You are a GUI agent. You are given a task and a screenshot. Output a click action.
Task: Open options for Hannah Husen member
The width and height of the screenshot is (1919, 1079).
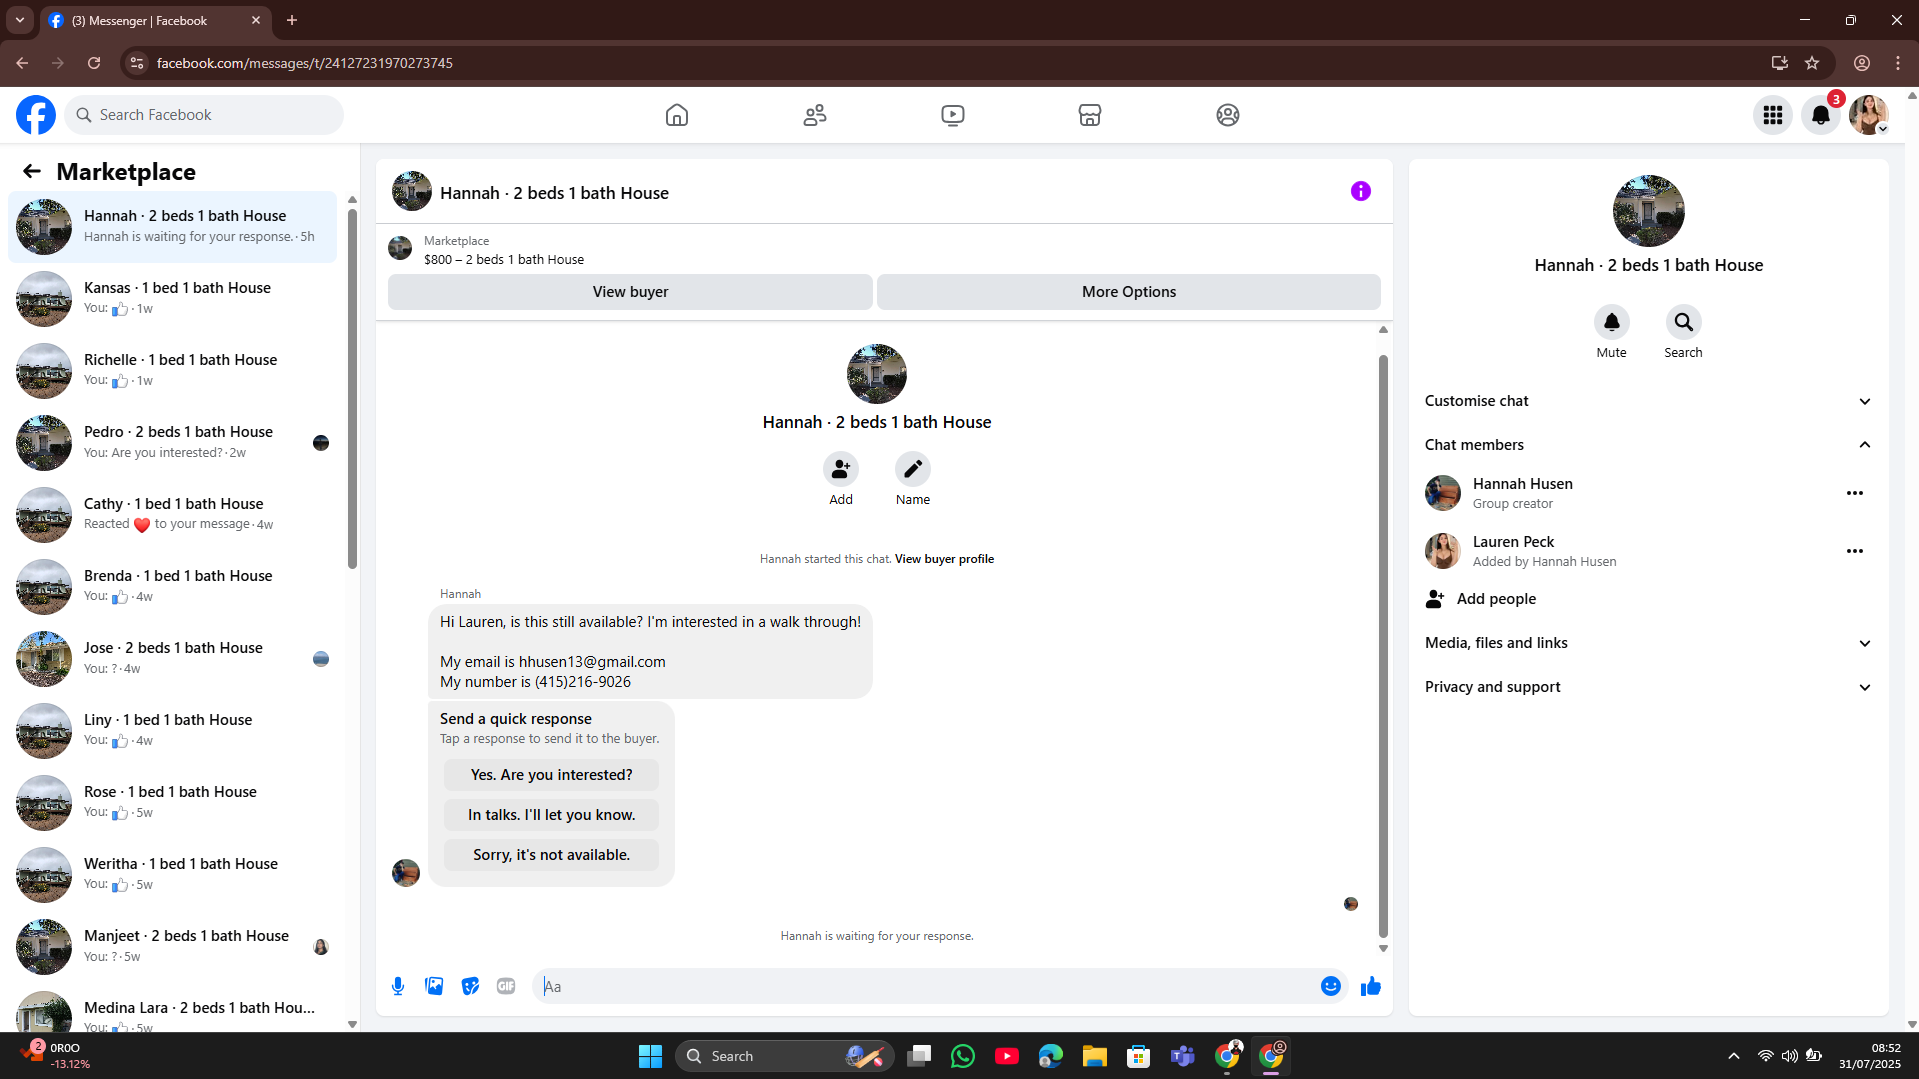(1855, 493)
